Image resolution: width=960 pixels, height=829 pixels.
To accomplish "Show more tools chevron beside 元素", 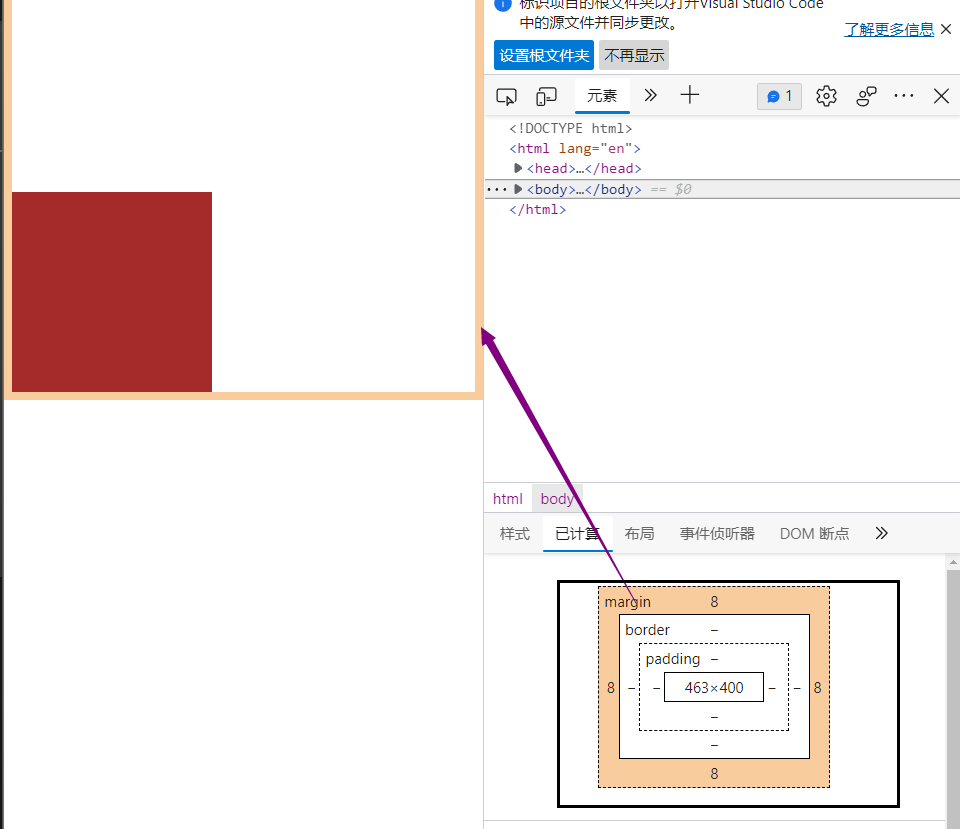I will [650, 96].
